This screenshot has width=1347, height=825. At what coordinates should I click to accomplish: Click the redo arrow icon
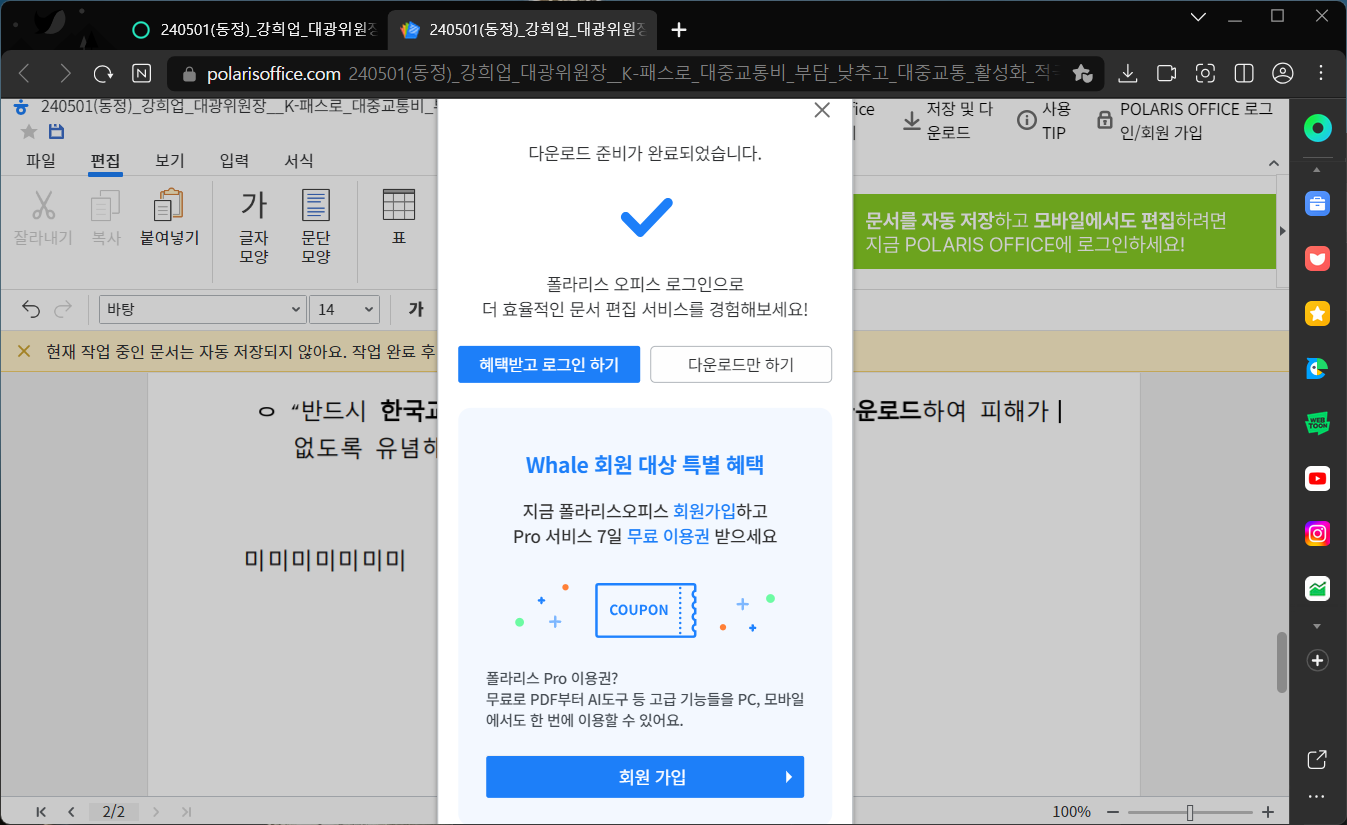point(63,309)
